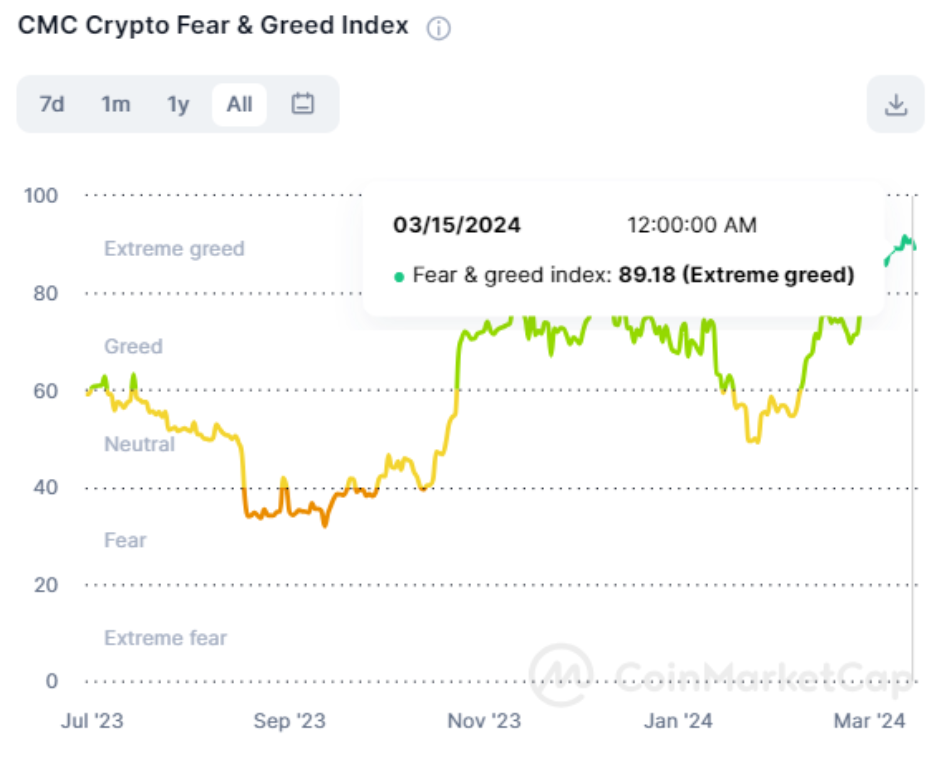Click the Extreme fear zone label

(165, 637)
